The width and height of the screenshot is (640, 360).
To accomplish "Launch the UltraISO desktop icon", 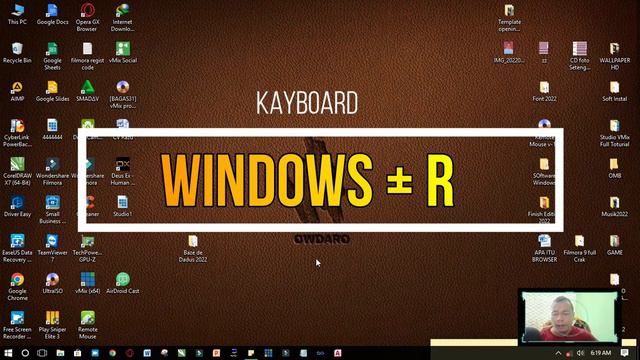I will coord(52,284).
